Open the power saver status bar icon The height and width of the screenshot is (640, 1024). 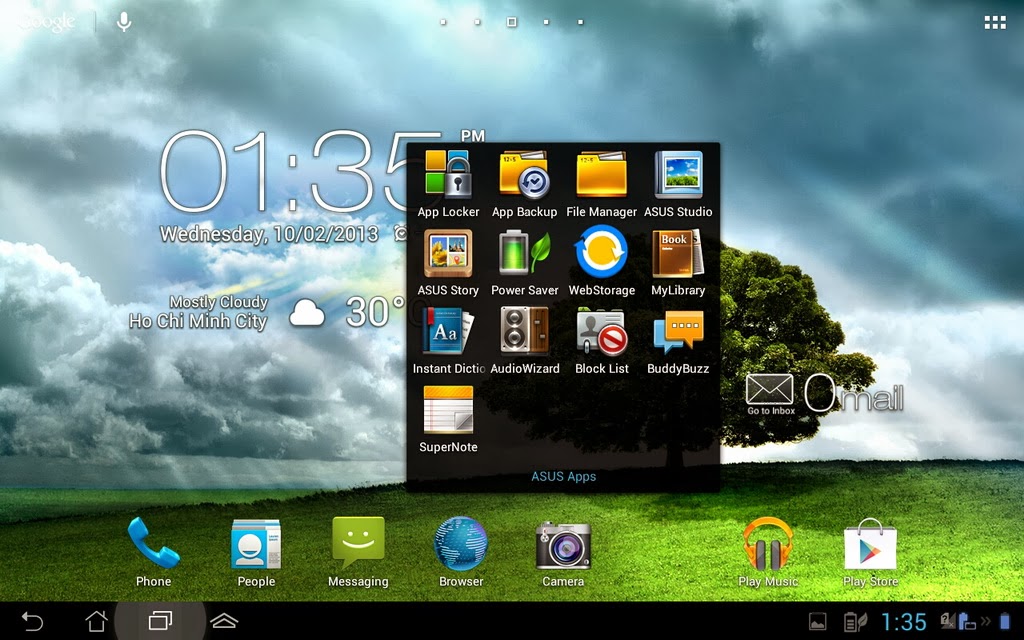[x=855, y=621]
